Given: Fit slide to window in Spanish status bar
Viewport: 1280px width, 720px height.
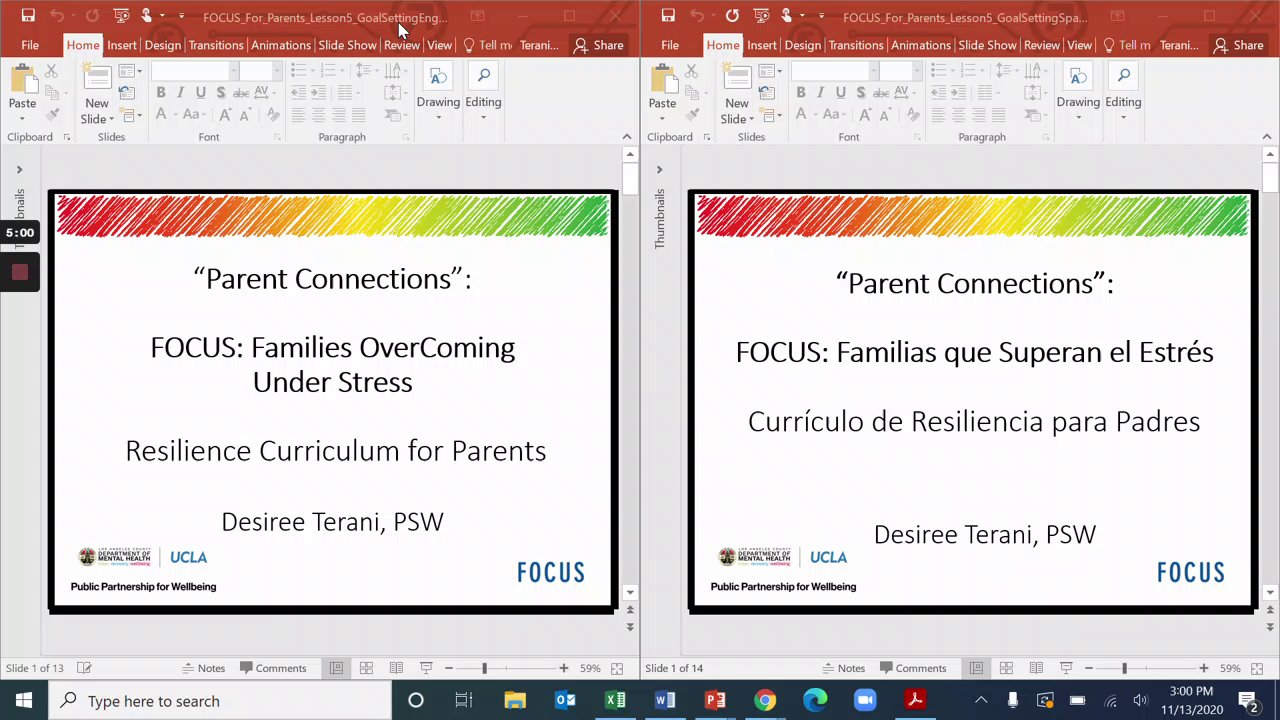Looking at the screenshot, I should 1258,668.
